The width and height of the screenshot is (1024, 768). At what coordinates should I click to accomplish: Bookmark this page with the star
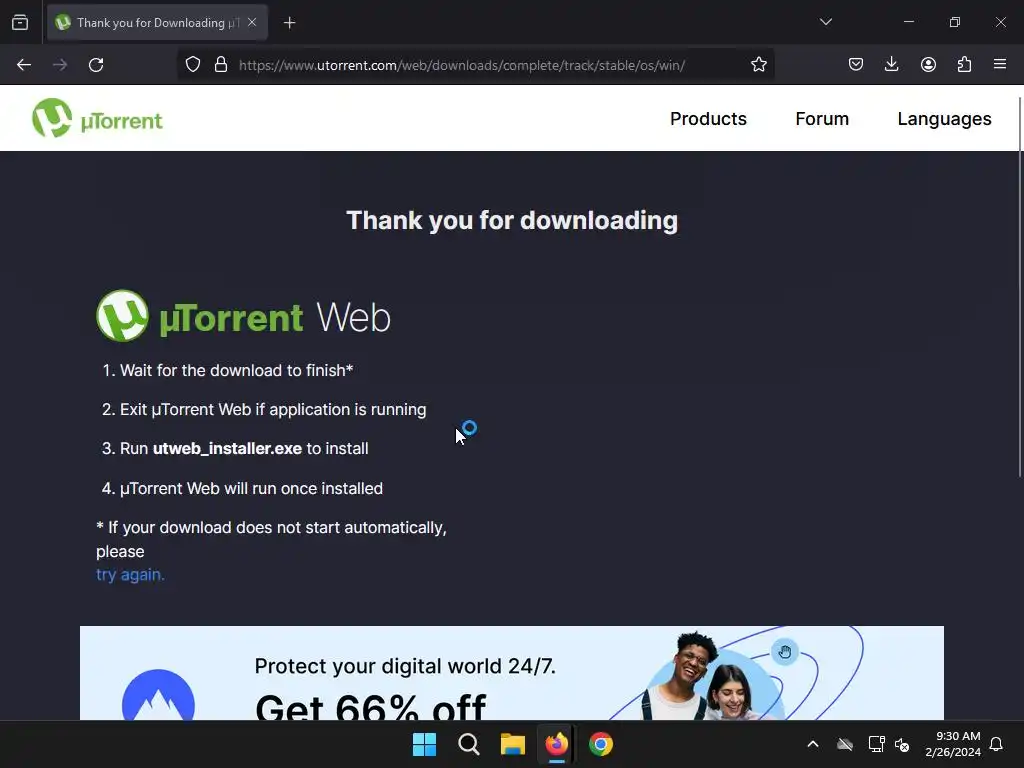pos(758,65)
